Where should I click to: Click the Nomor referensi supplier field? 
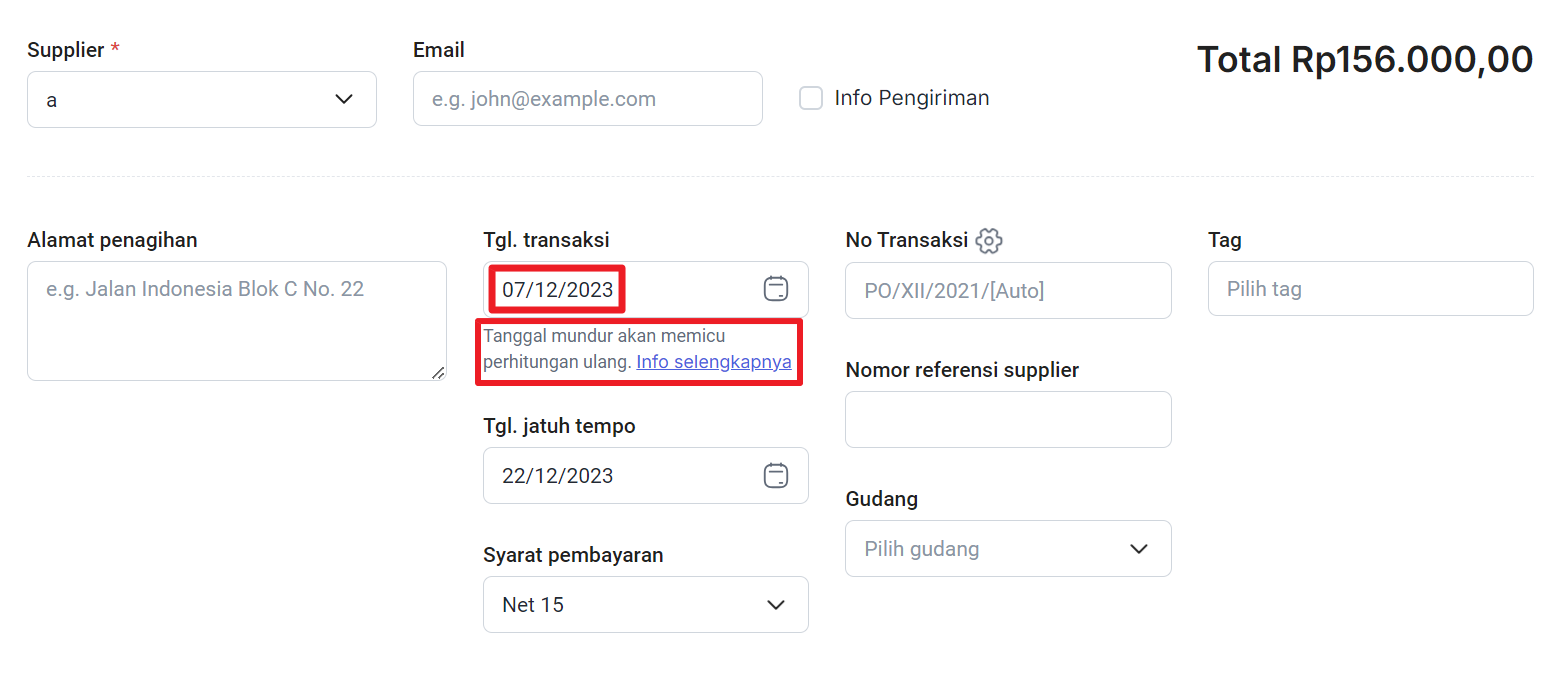tap(1008, 419)
